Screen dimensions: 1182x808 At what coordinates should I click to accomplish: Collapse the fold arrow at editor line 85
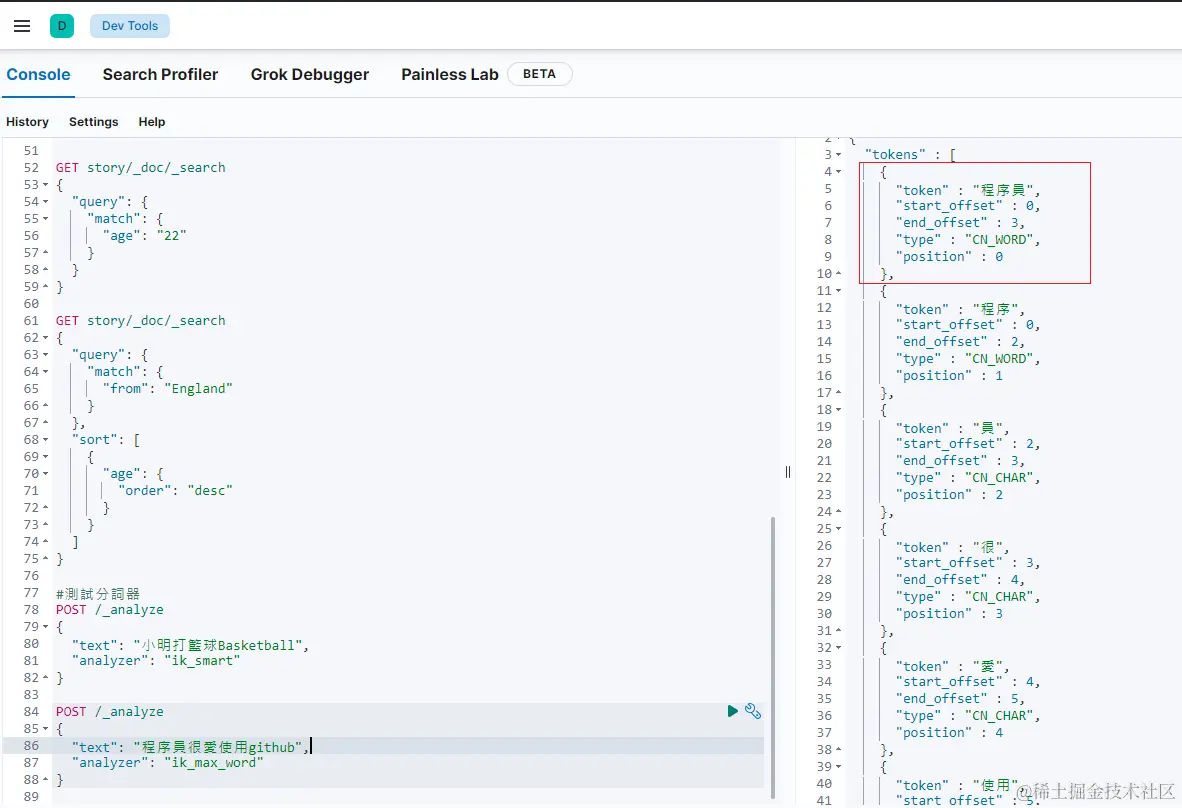45,729
